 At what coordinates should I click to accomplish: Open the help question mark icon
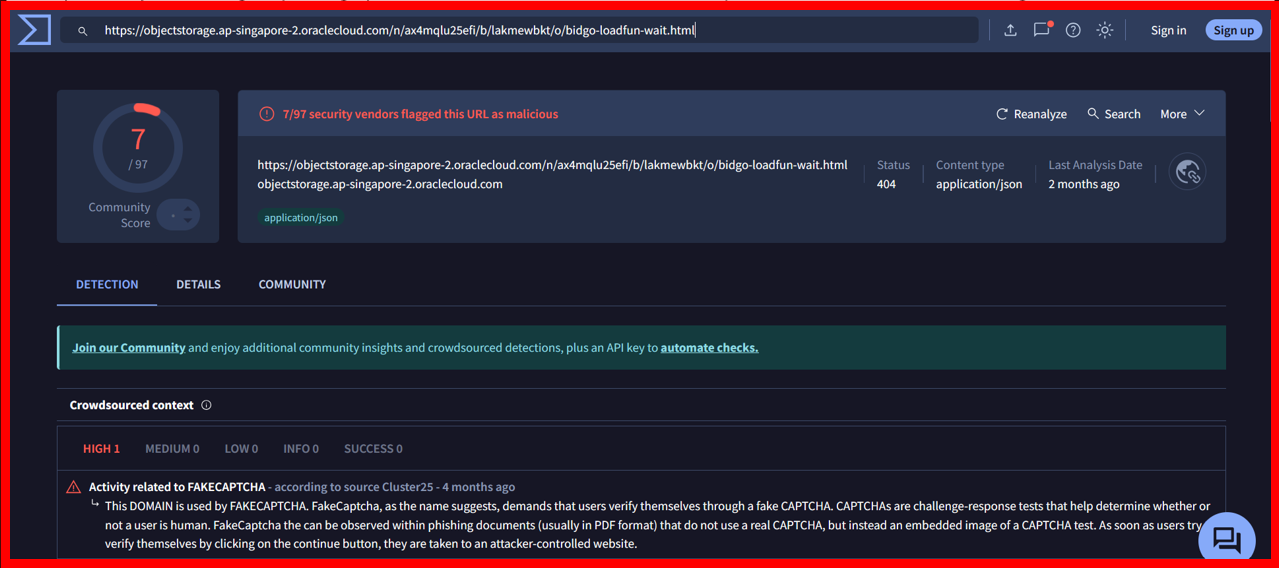(1073, 30)
